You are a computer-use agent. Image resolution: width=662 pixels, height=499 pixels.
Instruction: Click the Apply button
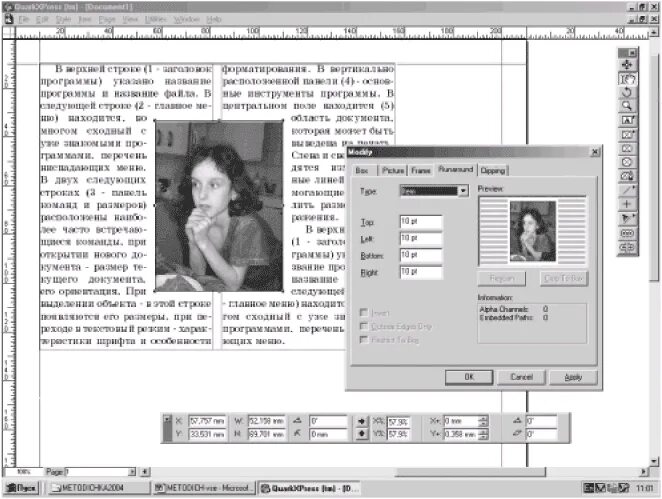click(573, 377)
